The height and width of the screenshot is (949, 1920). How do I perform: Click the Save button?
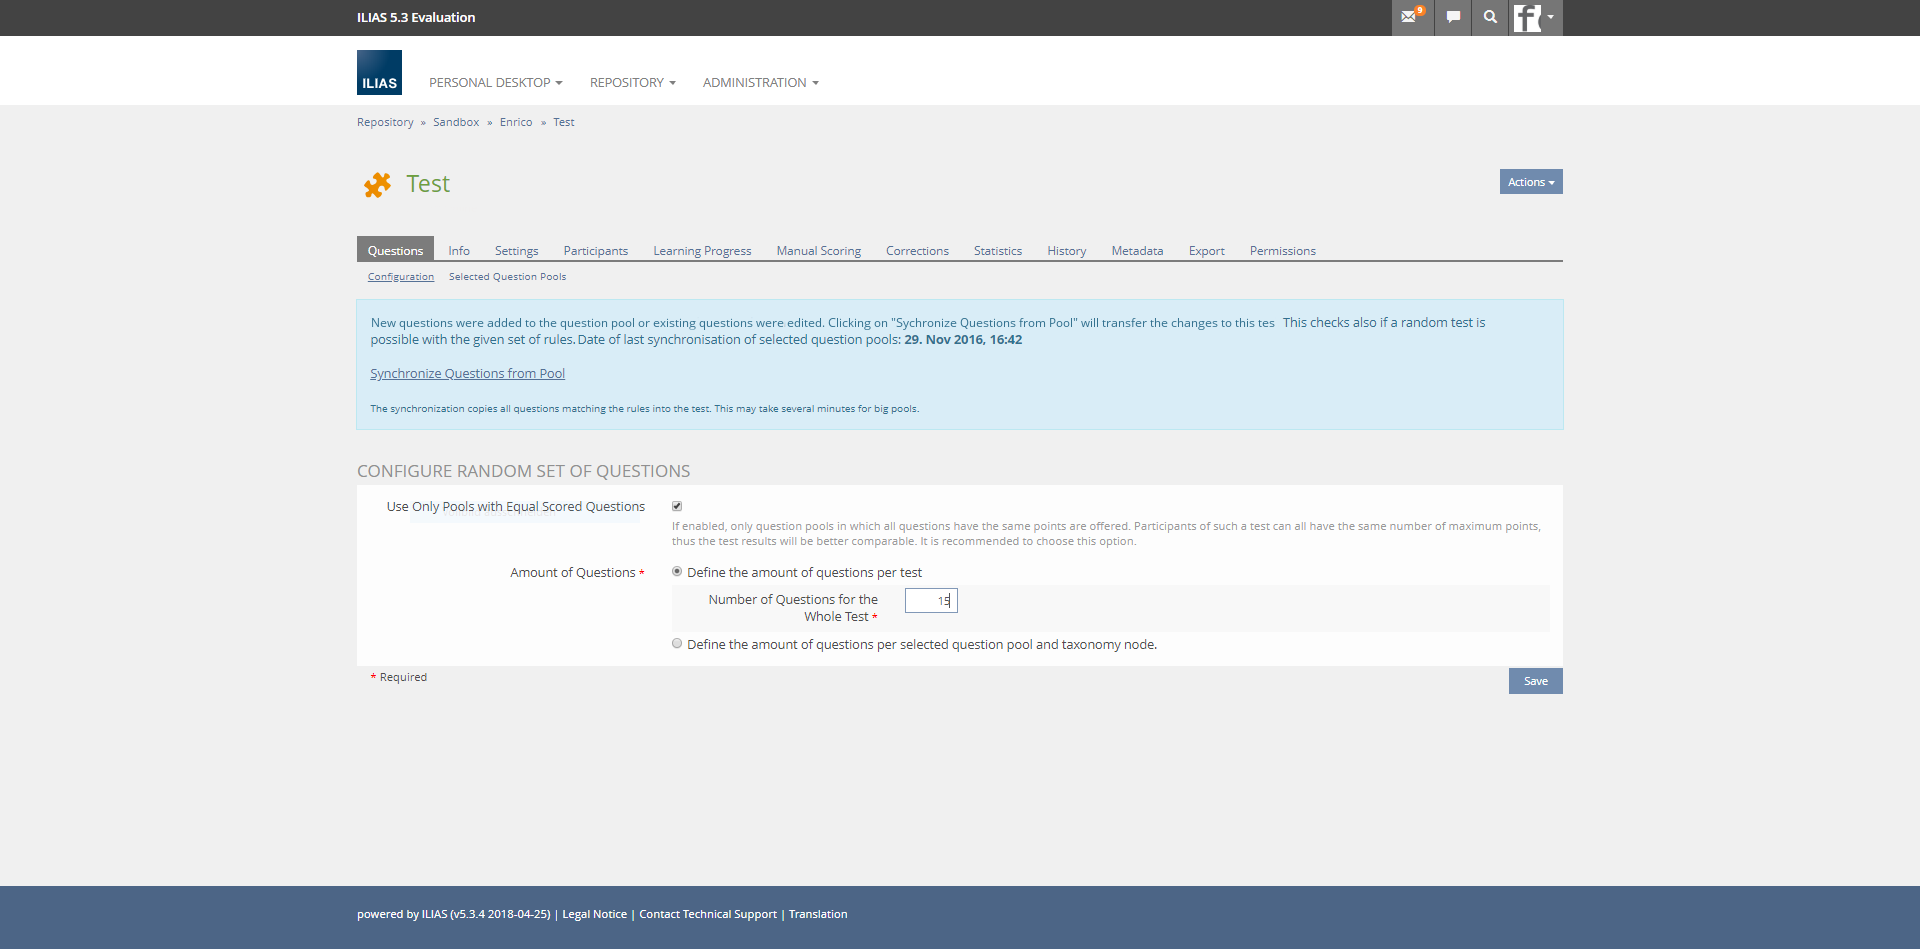coord(1535,681)
